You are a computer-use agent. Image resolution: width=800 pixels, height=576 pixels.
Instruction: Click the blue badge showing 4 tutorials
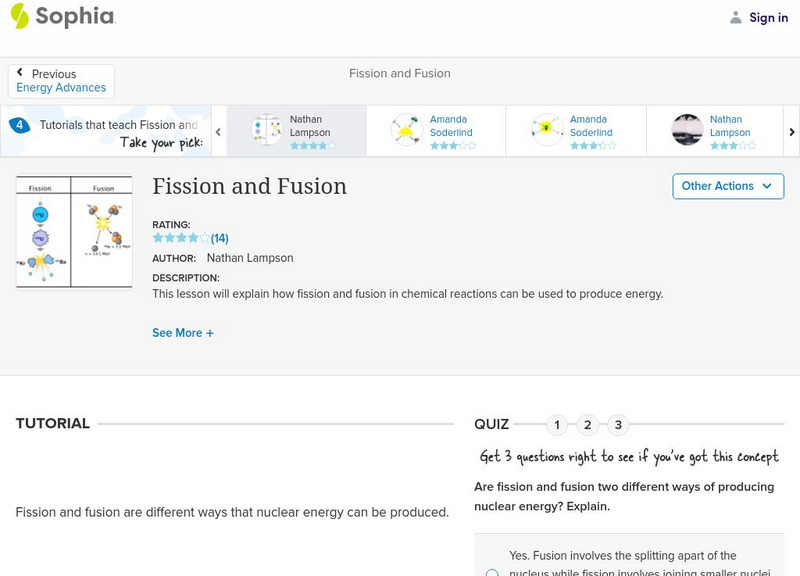pyautogui.click(x=19, y=126)
